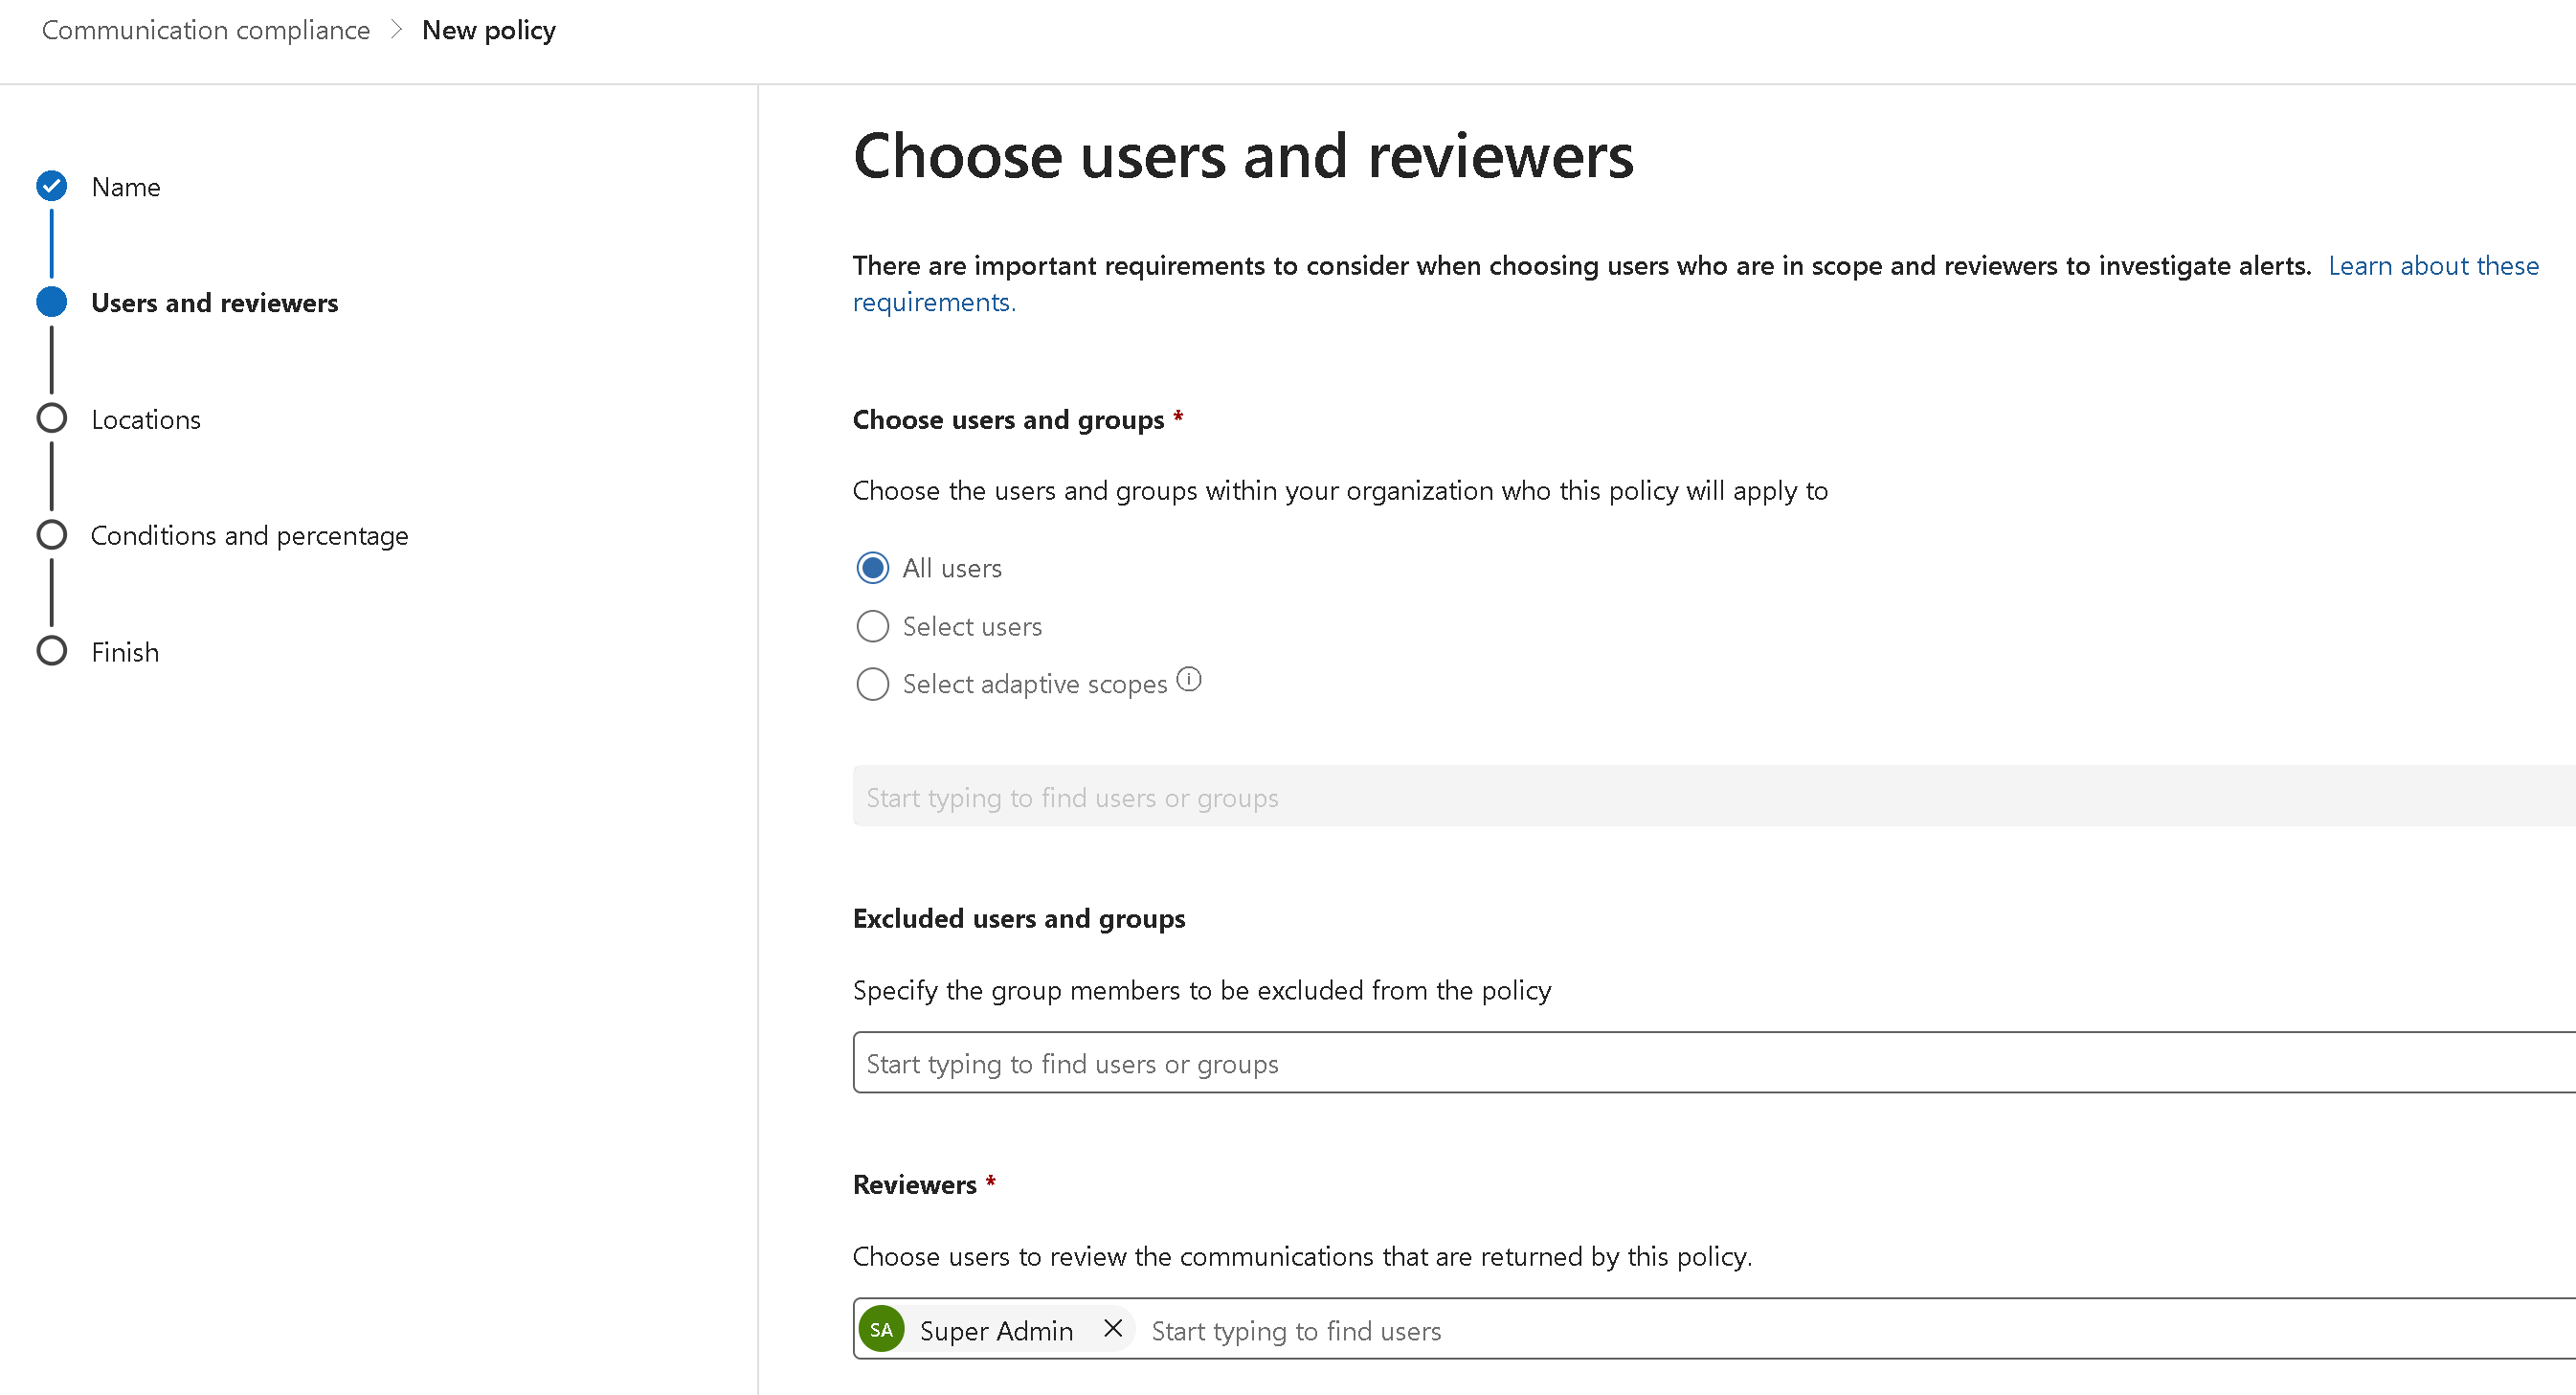Select the All users radio button
Screen dimensions: 2576x1395
tap(872, 568)
